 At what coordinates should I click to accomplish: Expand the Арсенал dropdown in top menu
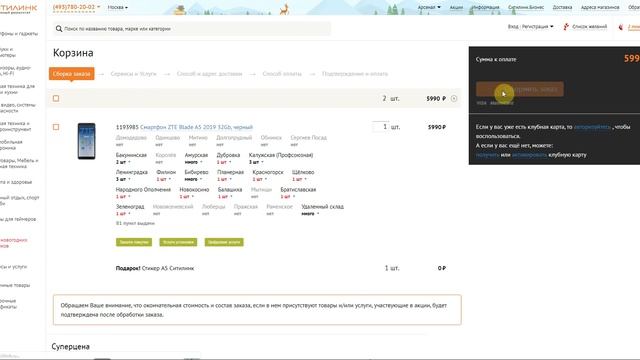[429, 7]
